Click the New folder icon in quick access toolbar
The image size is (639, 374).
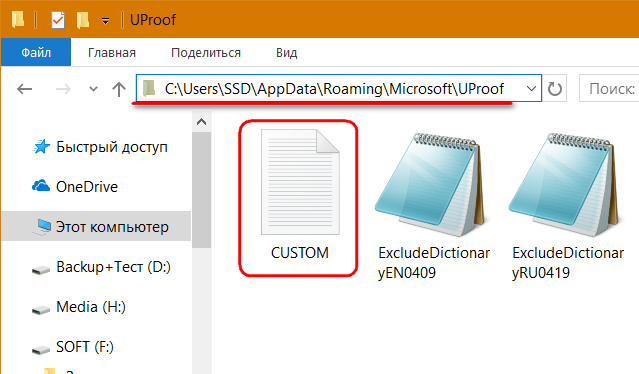[83, 20]
